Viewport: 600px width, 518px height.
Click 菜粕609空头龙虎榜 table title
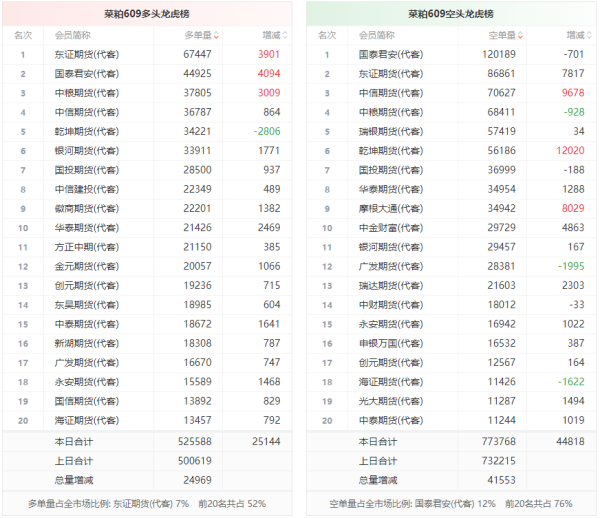[451, 14]
